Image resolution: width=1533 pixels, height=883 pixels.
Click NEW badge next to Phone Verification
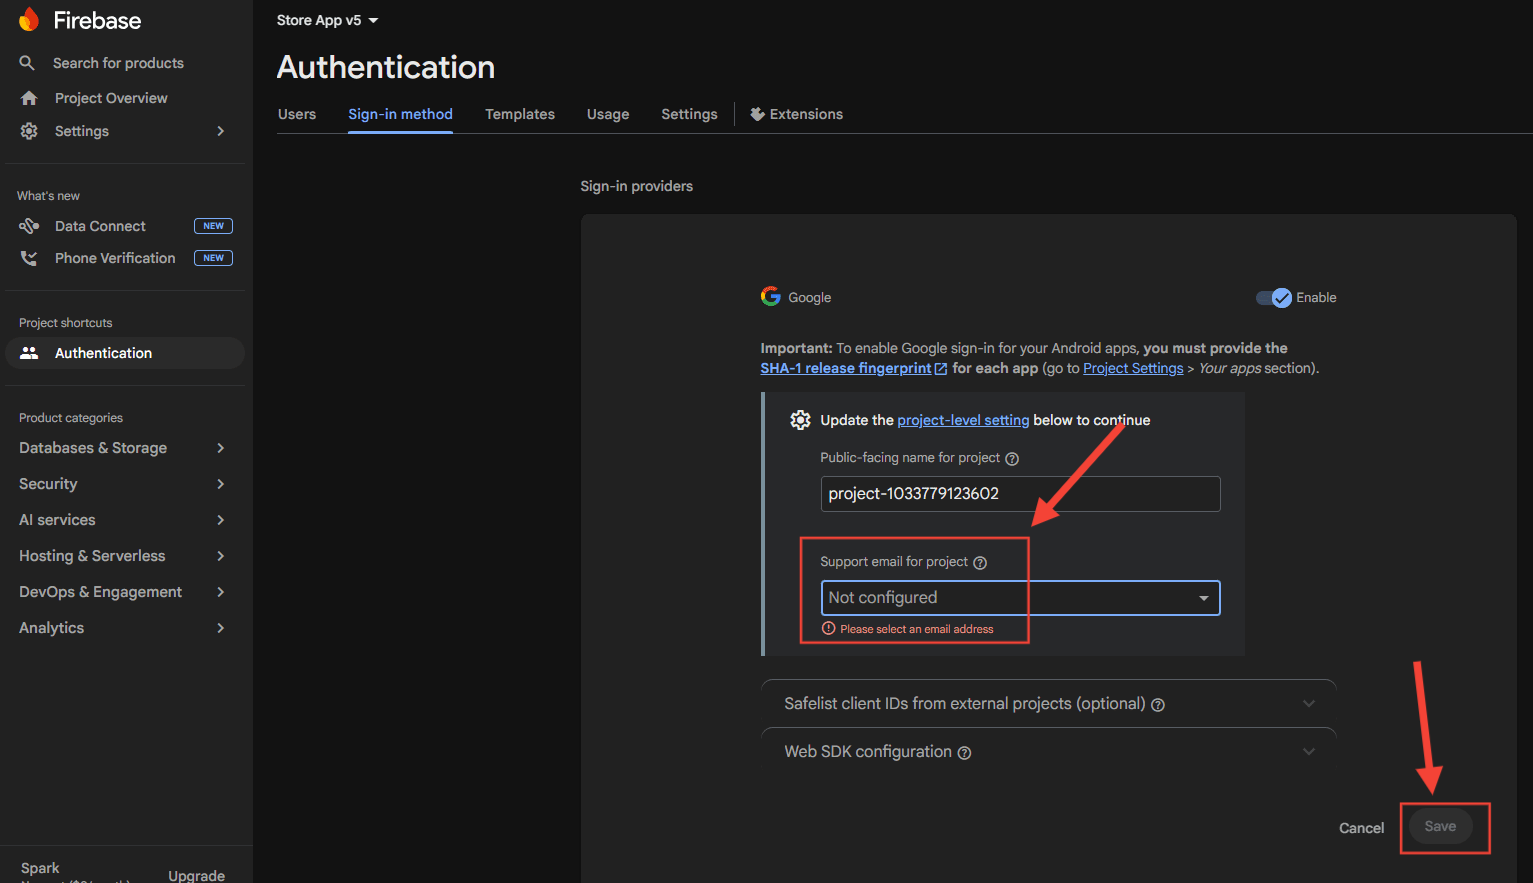point(213,258)
